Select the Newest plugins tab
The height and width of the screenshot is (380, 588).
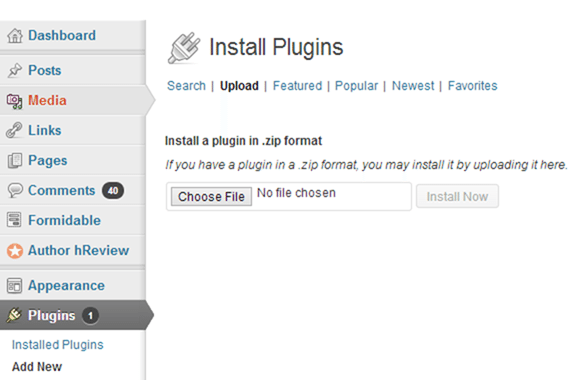(413, 86)
